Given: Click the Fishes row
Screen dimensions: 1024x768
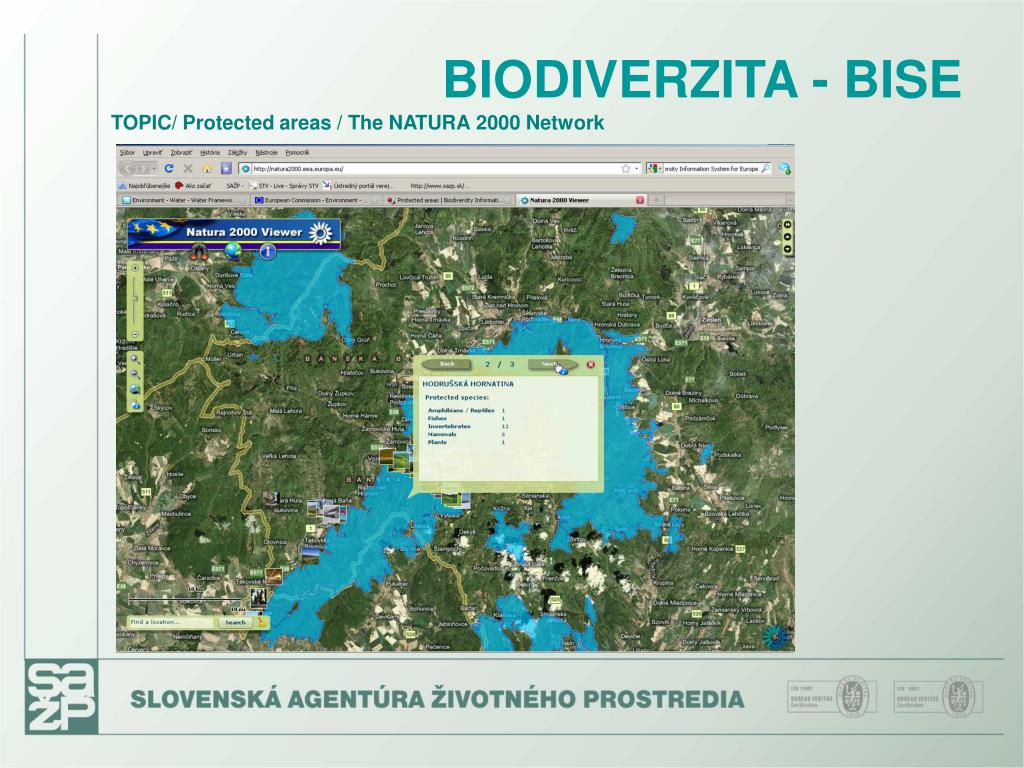Looking at the screenshot, I should coord(466,419).
